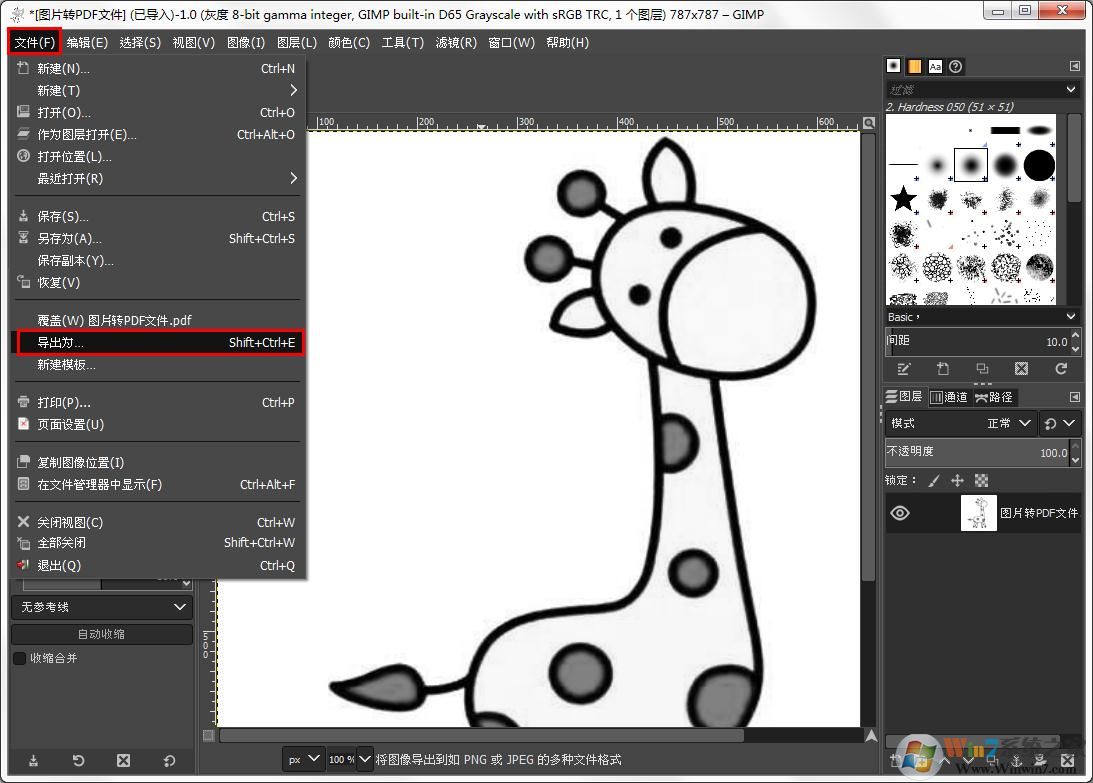Hide the 图片转PDF文件 layer via eye icon
The image size is (1093, 783).
pos(900,513)
